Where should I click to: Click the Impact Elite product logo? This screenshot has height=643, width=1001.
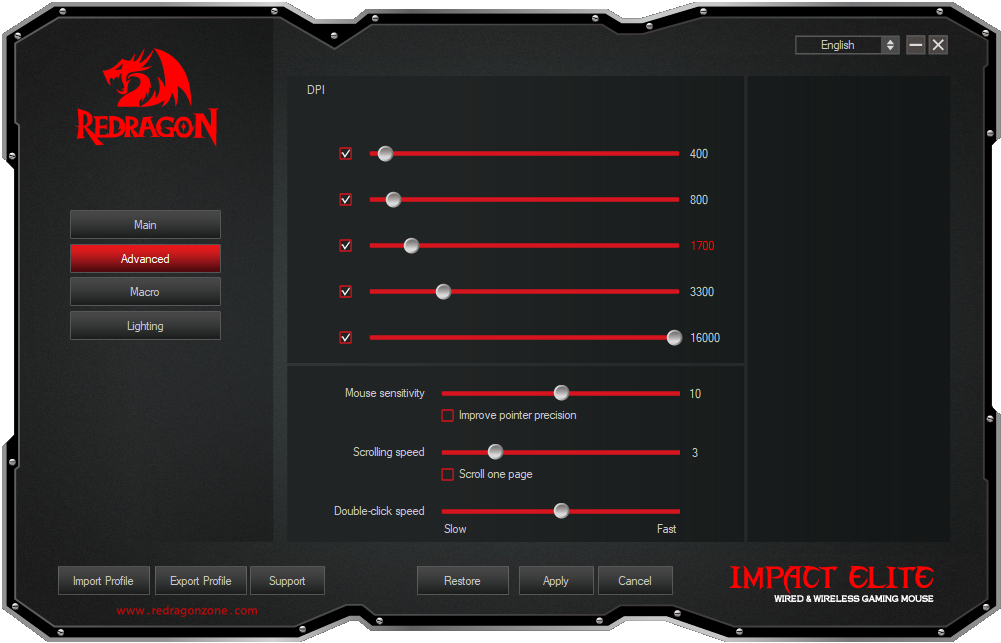[x=832, y=584]
